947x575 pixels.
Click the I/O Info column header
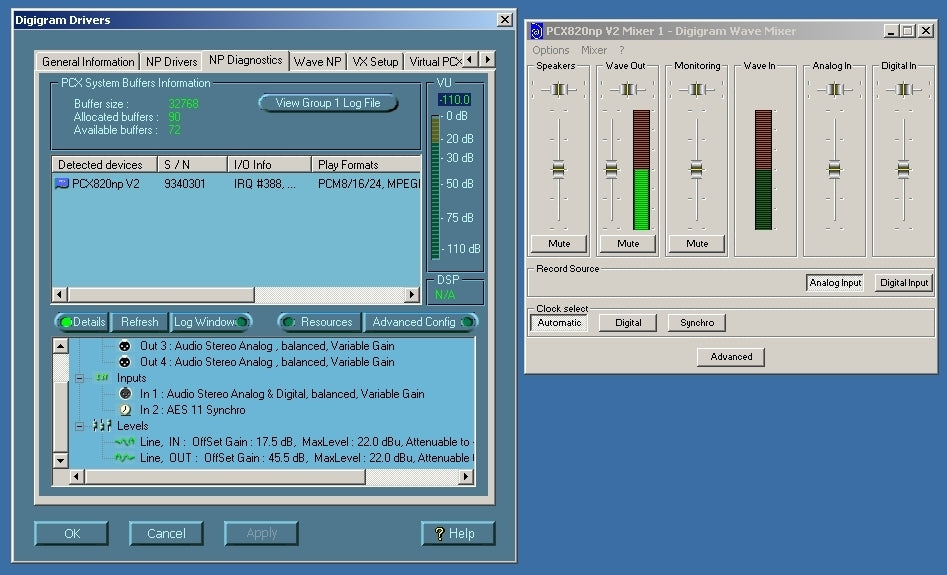tap(269, 164)
